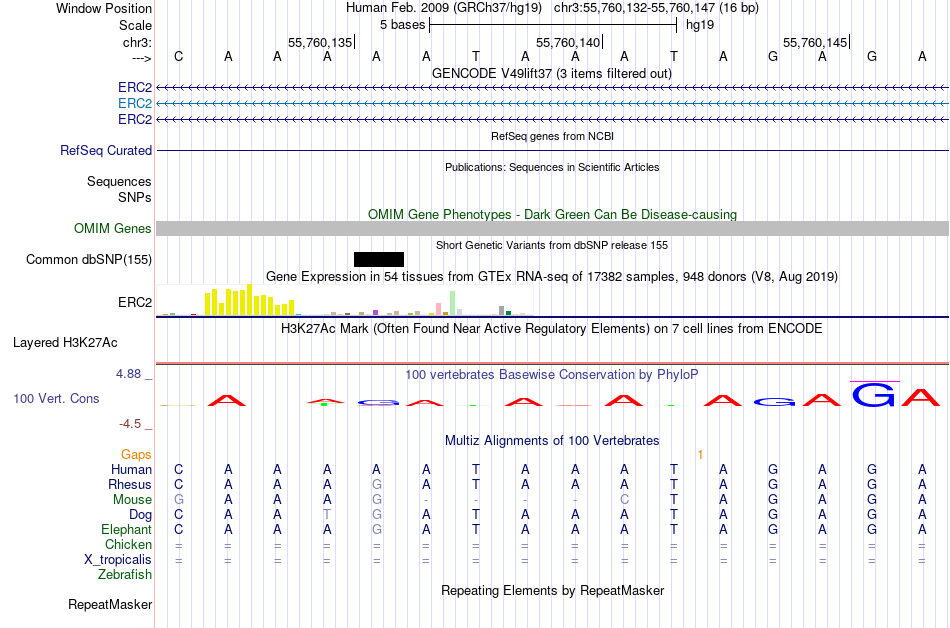Click the hg19 label beside the scale bar
950x628 pixels.
point(700,25)
